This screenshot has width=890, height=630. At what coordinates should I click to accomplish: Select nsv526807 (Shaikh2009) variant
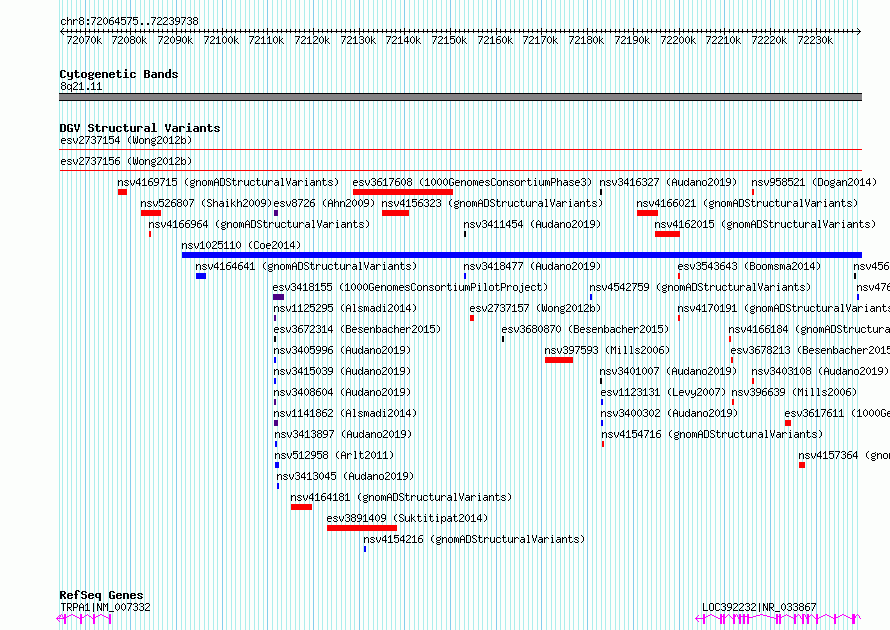(206, 203)
